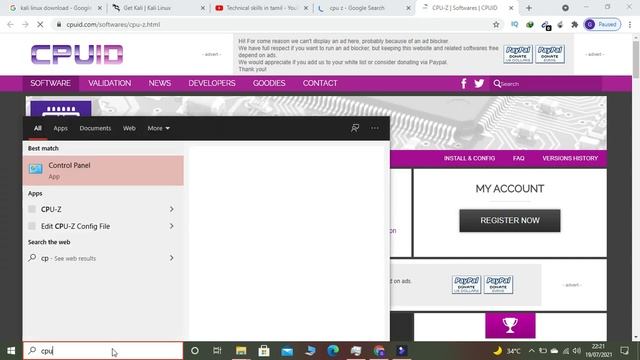Launch CPU-Z app from search results
This screenshot has width=640, height=360.
pyautogui.click(x=96, y=209)
